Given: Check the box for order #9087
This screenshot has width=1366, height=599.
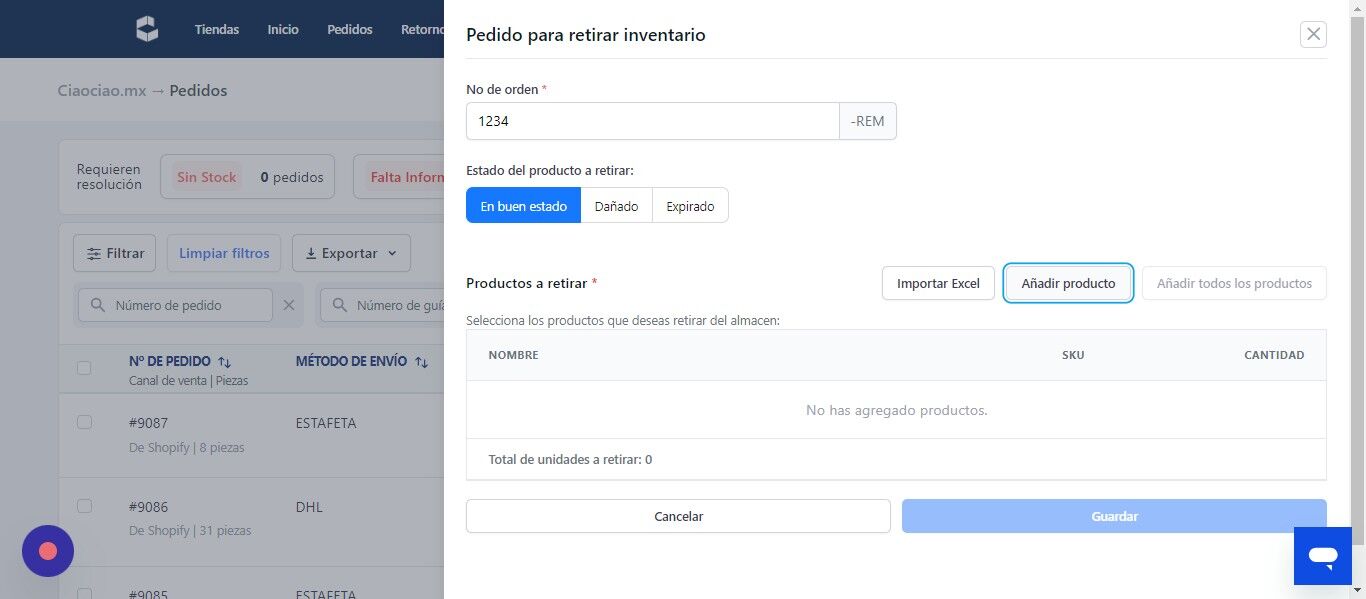Looking at the screenshot, I should click(x=84, y=422).
